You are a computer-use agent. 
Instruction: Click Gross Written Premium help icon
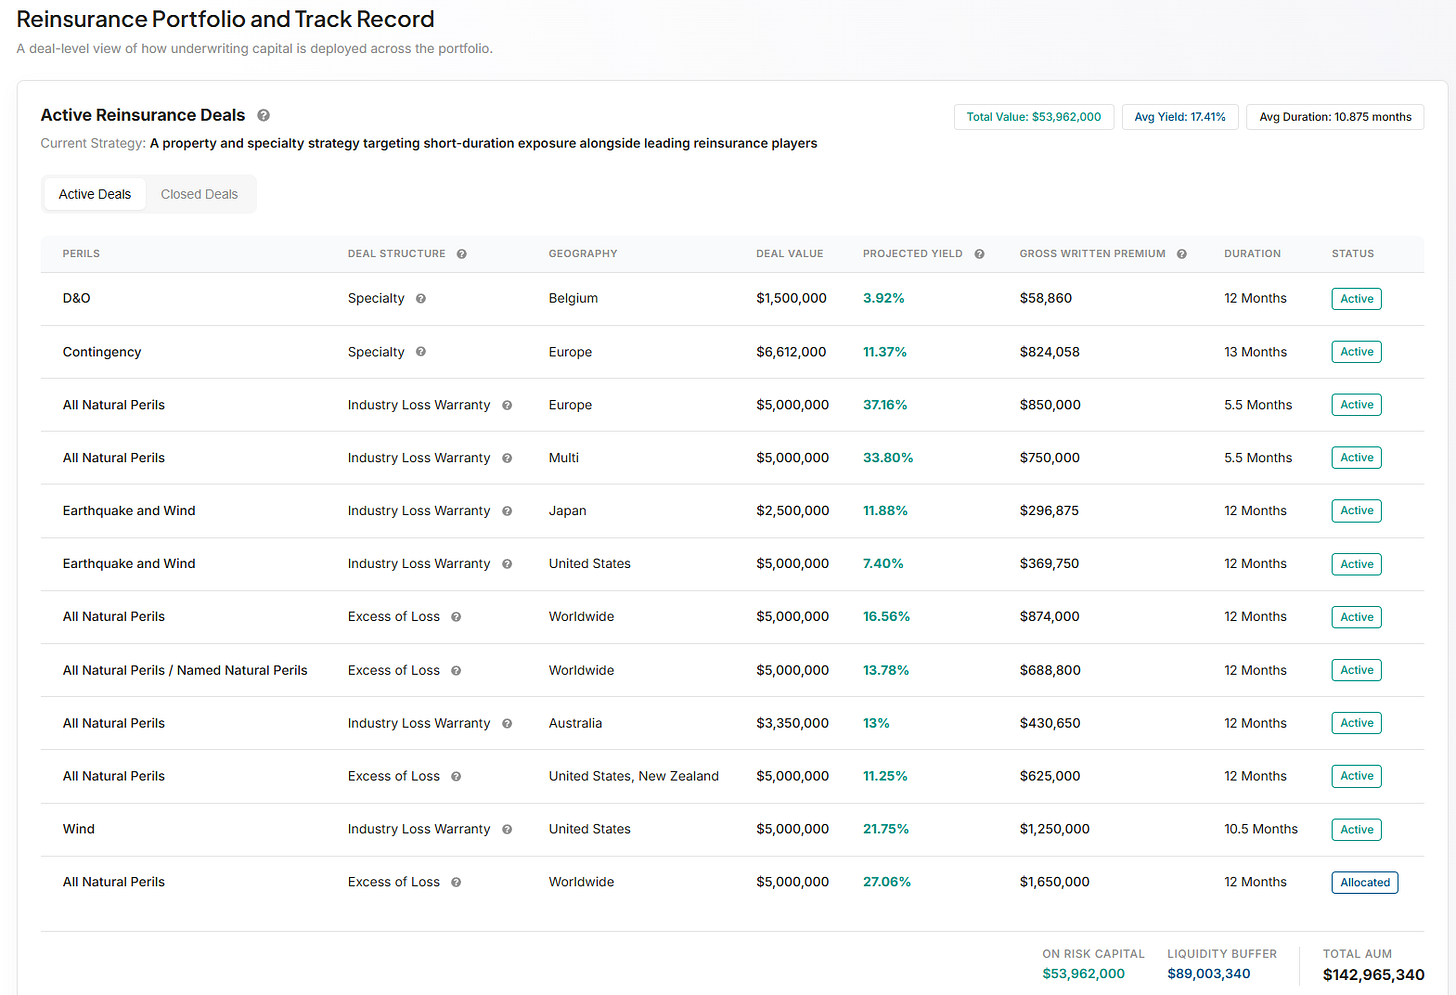tap(1182, 254)
